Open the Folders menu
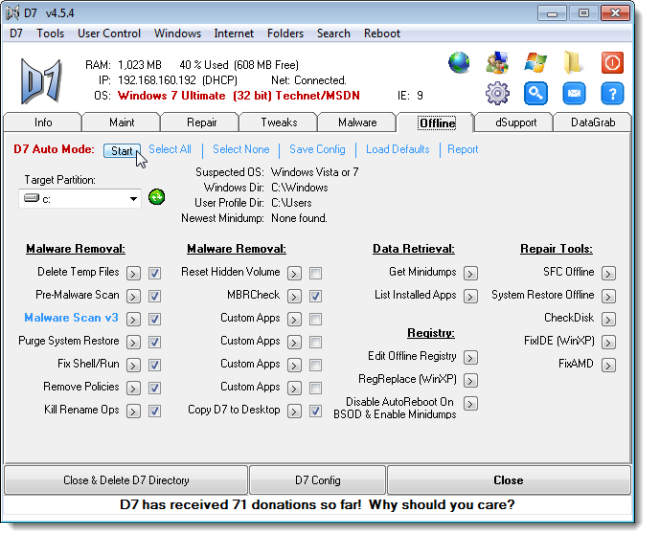This screenshot has height=538, width=650. [x=285, y=33]
